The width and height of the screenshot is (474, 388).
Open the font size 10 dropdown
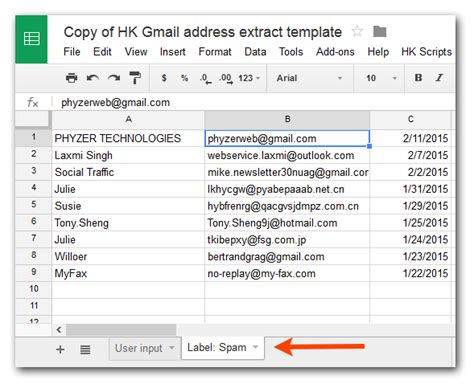tap(381, 78)
